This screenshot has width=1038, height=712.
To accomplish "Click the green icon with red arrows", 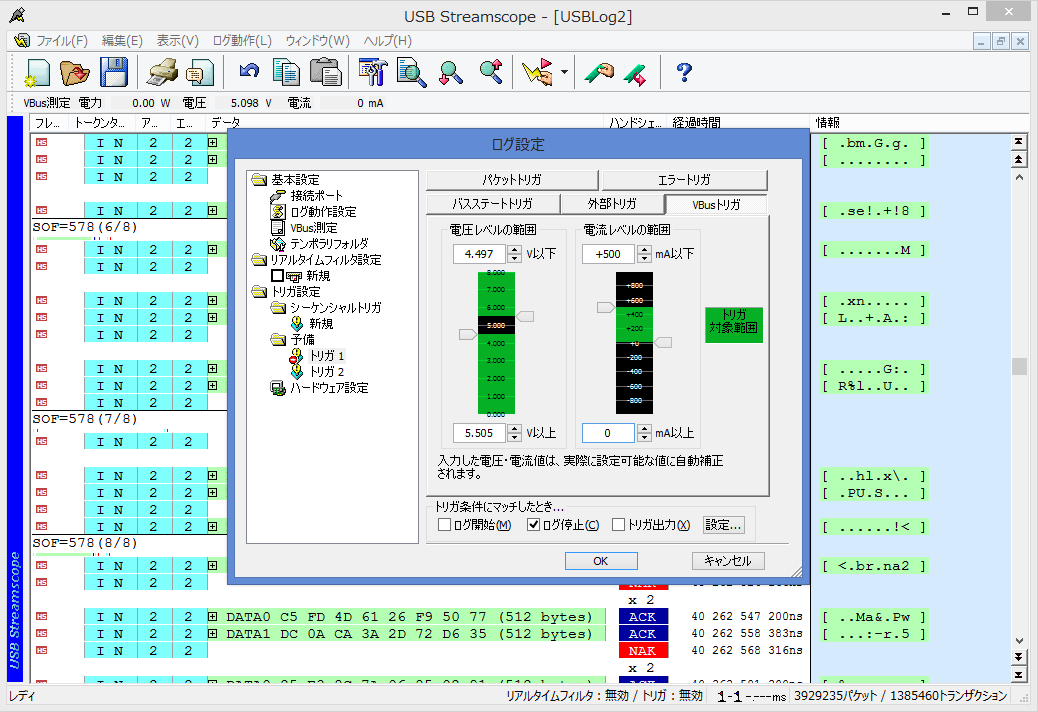I will [636, 73].
